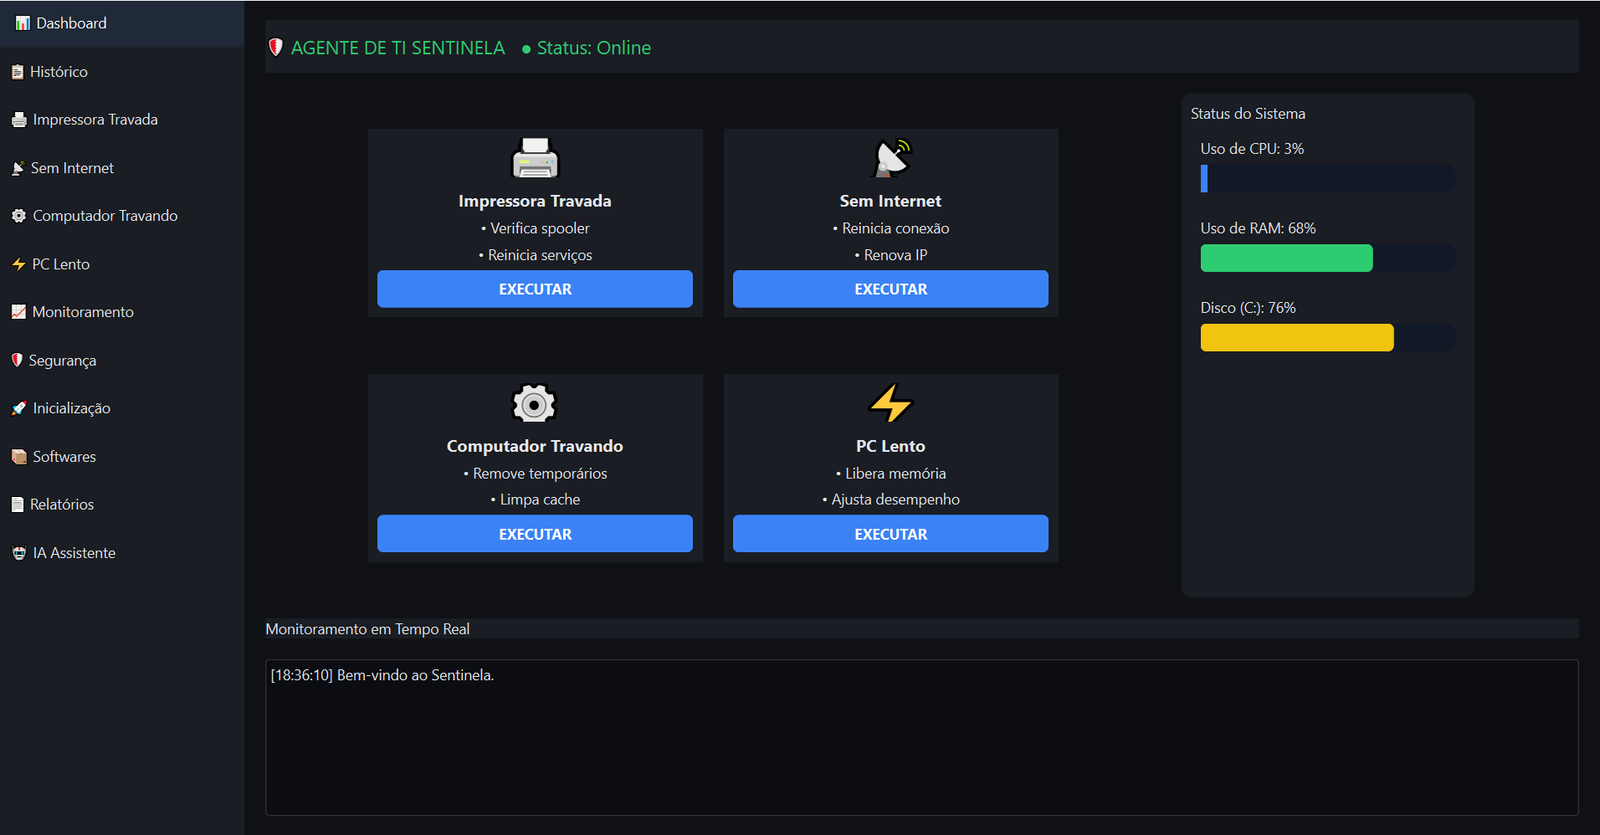Viewport: 1600px width, 835px height.
Task: Click the lightning bolt icon on PC Lento card
Action: 891,404
